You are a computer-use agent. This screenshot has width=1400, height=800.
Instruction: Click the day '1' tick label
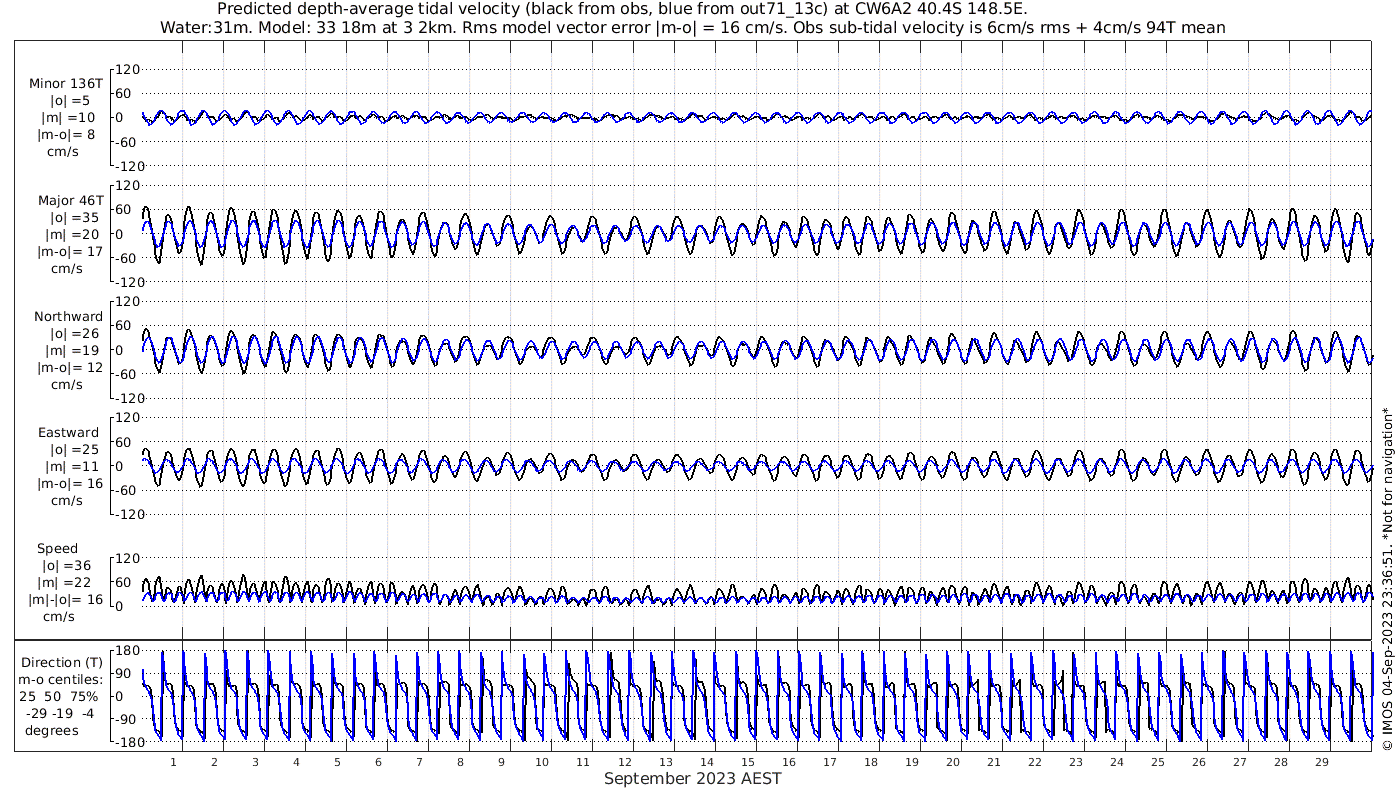click(173, 762)
